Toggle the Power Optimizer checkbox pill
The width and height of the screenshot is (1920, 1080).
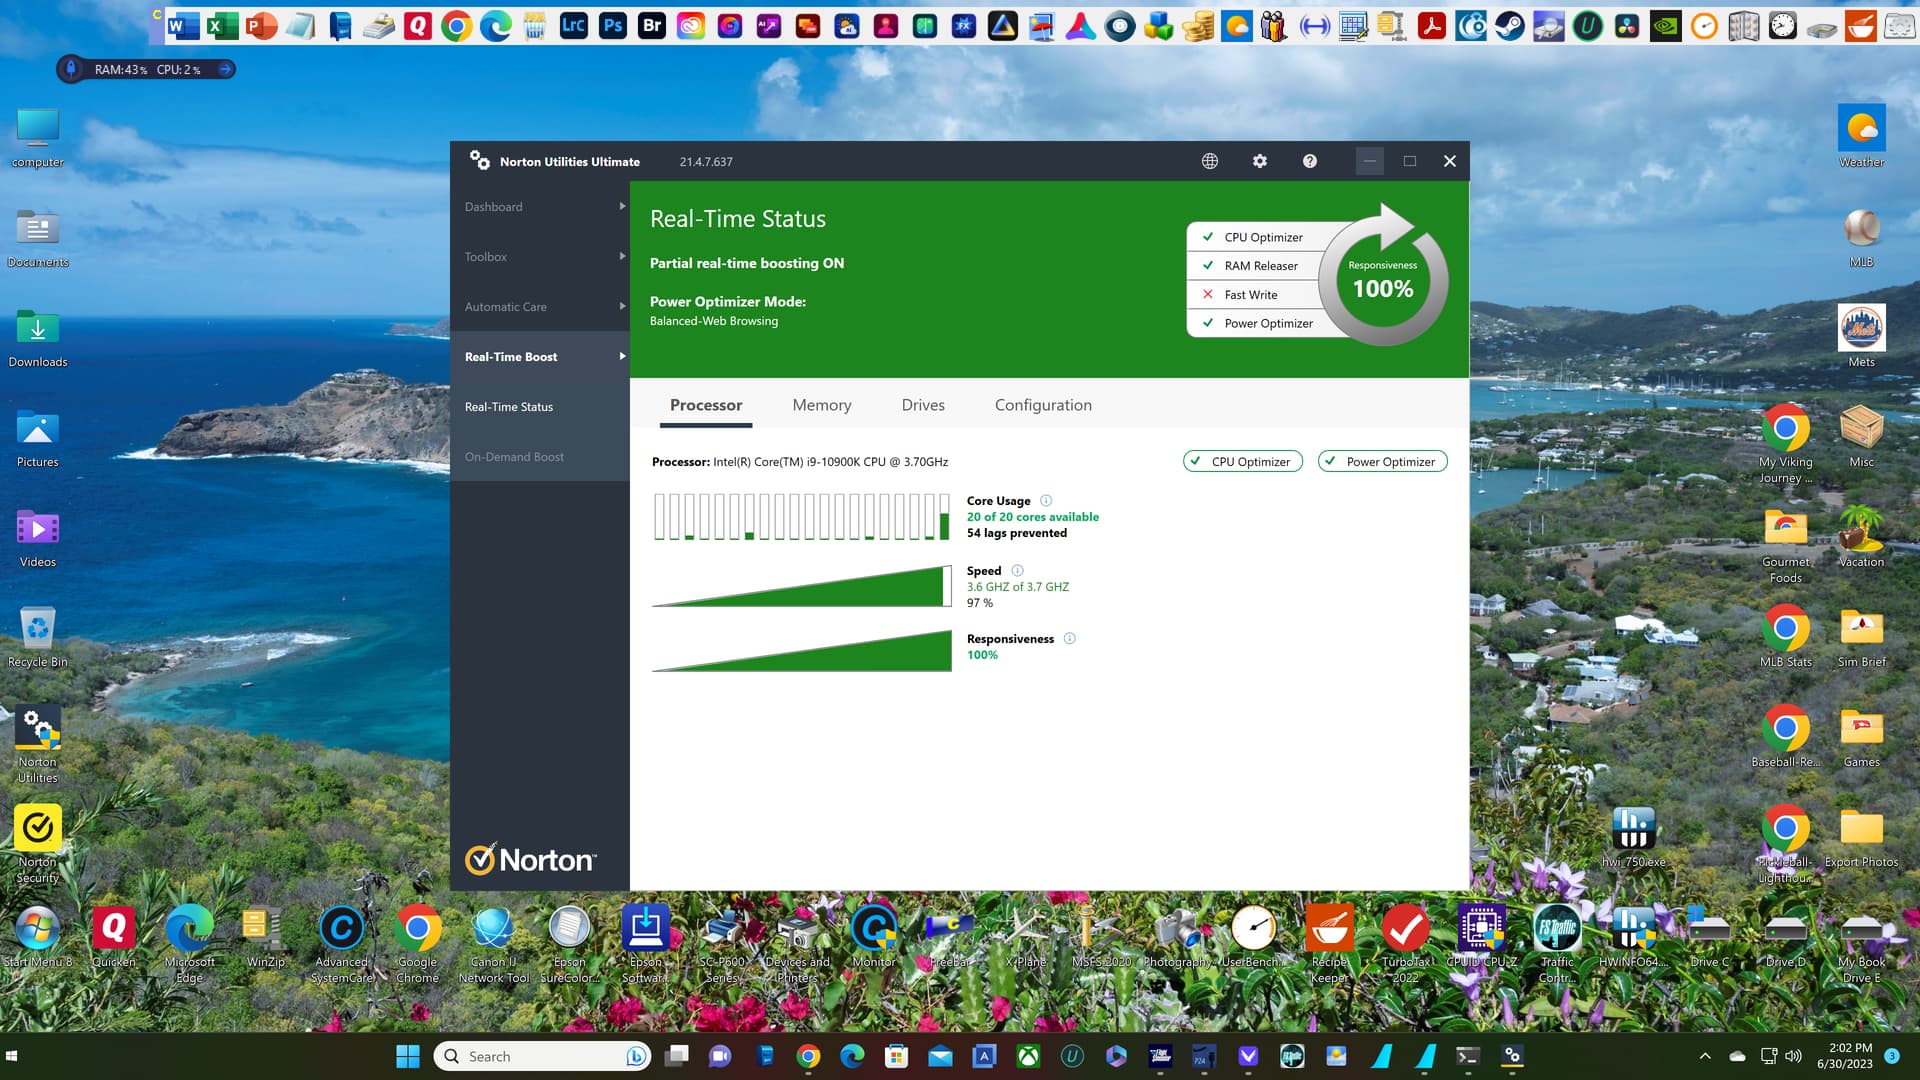(1382, 461)
